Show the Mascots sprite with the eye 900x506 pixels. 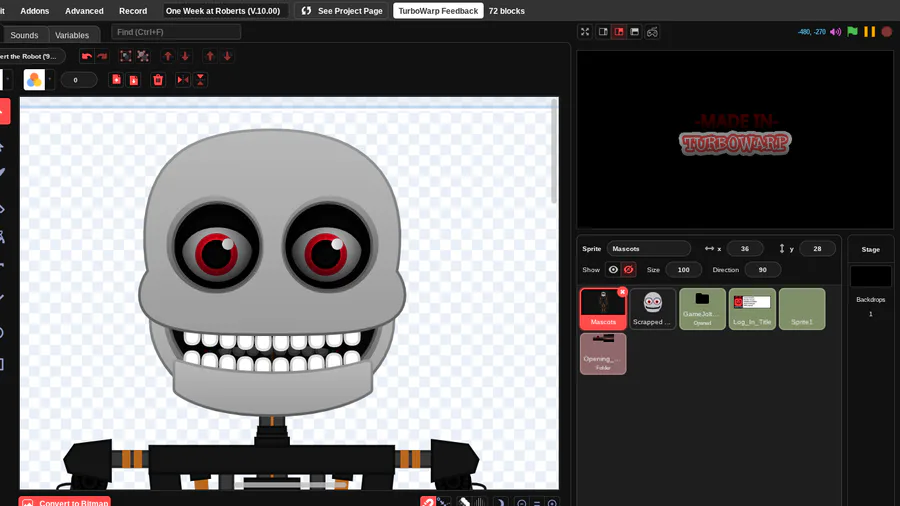[x=613, y=270]
